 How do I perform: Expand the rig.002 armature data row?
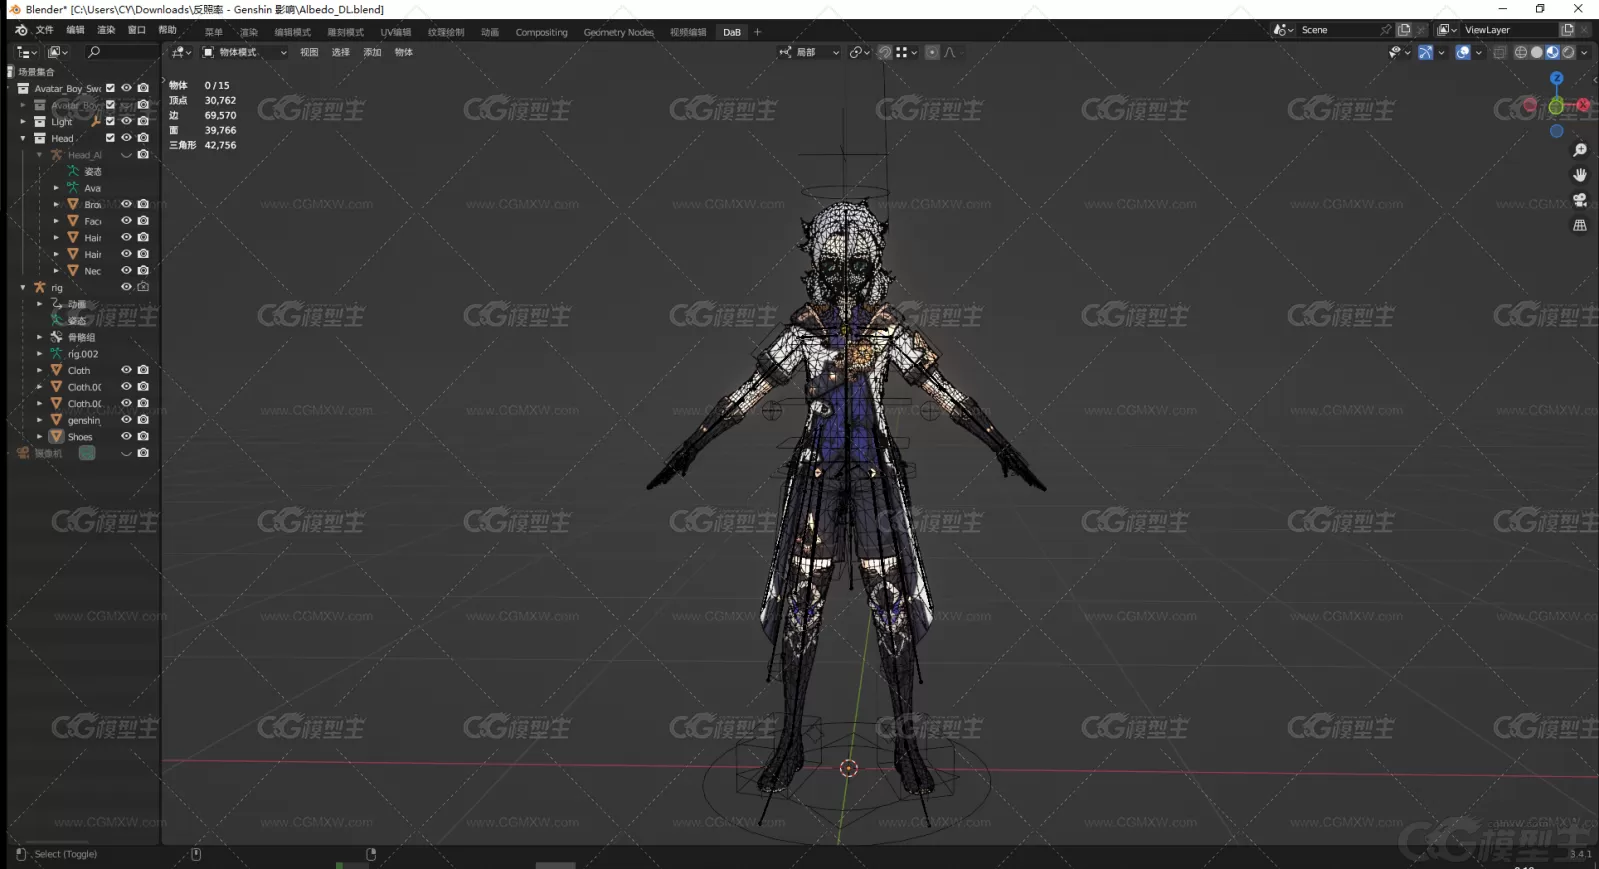(x=40, y=354)
